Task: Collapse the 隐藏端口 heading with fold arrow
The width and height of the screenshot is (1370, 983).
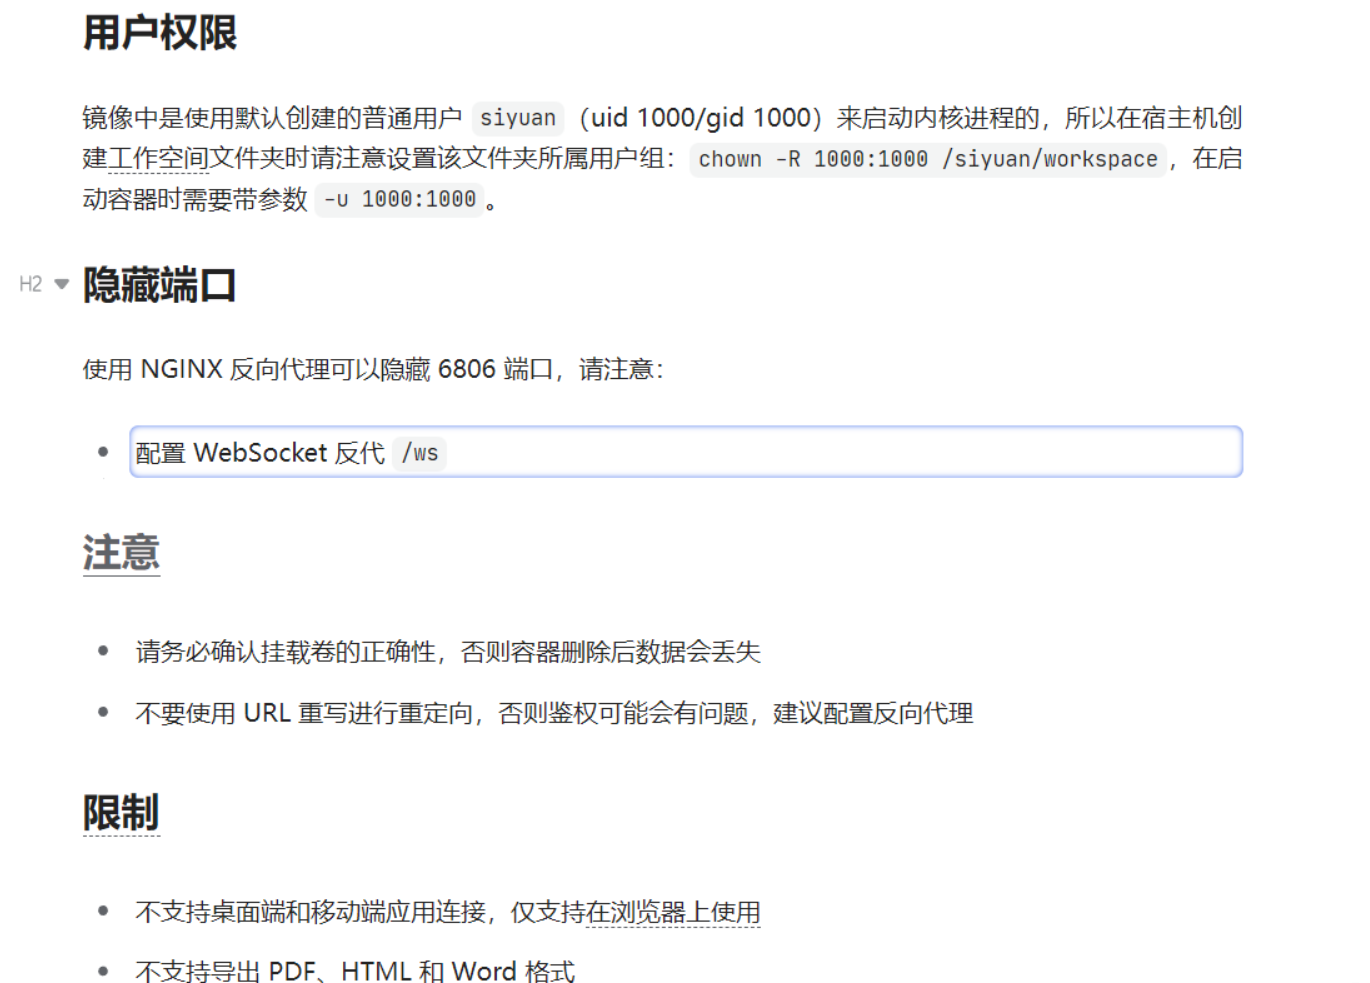Action: click(62, 284)
